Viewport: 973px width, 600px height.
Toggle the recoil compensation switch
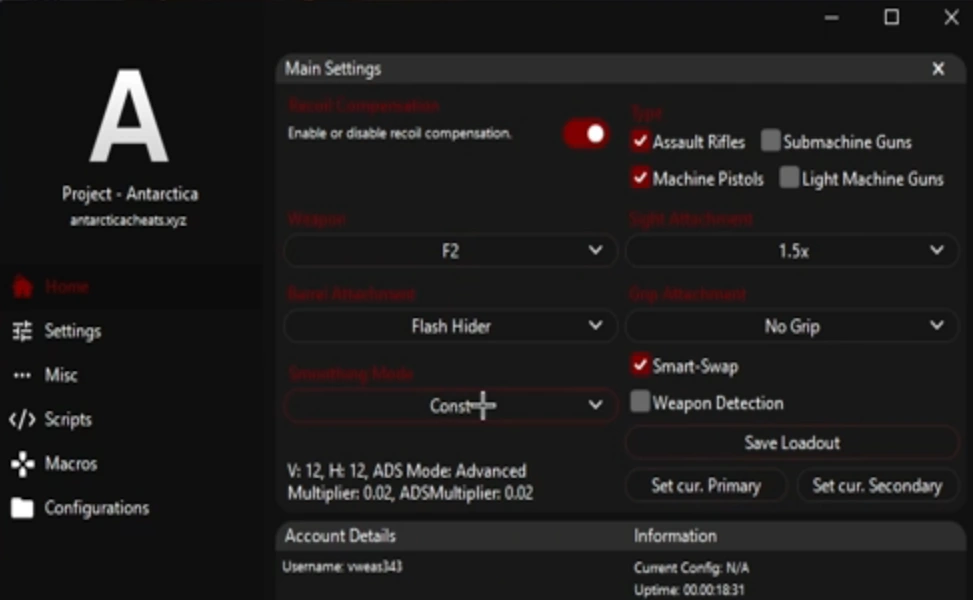pos(586,134)
